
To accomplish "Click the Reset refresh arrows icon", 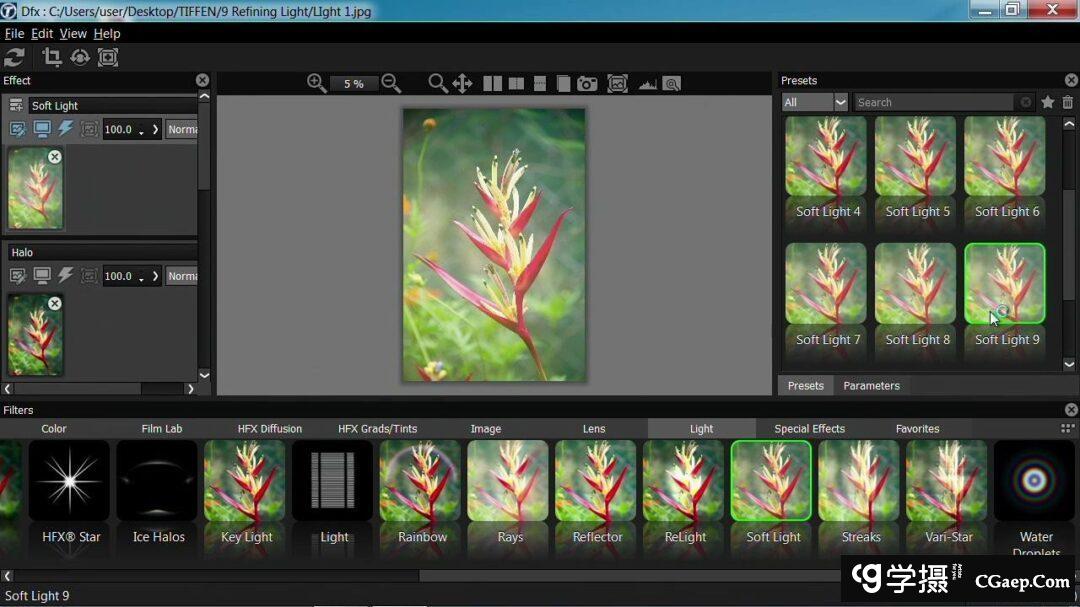I will (15, 57).
